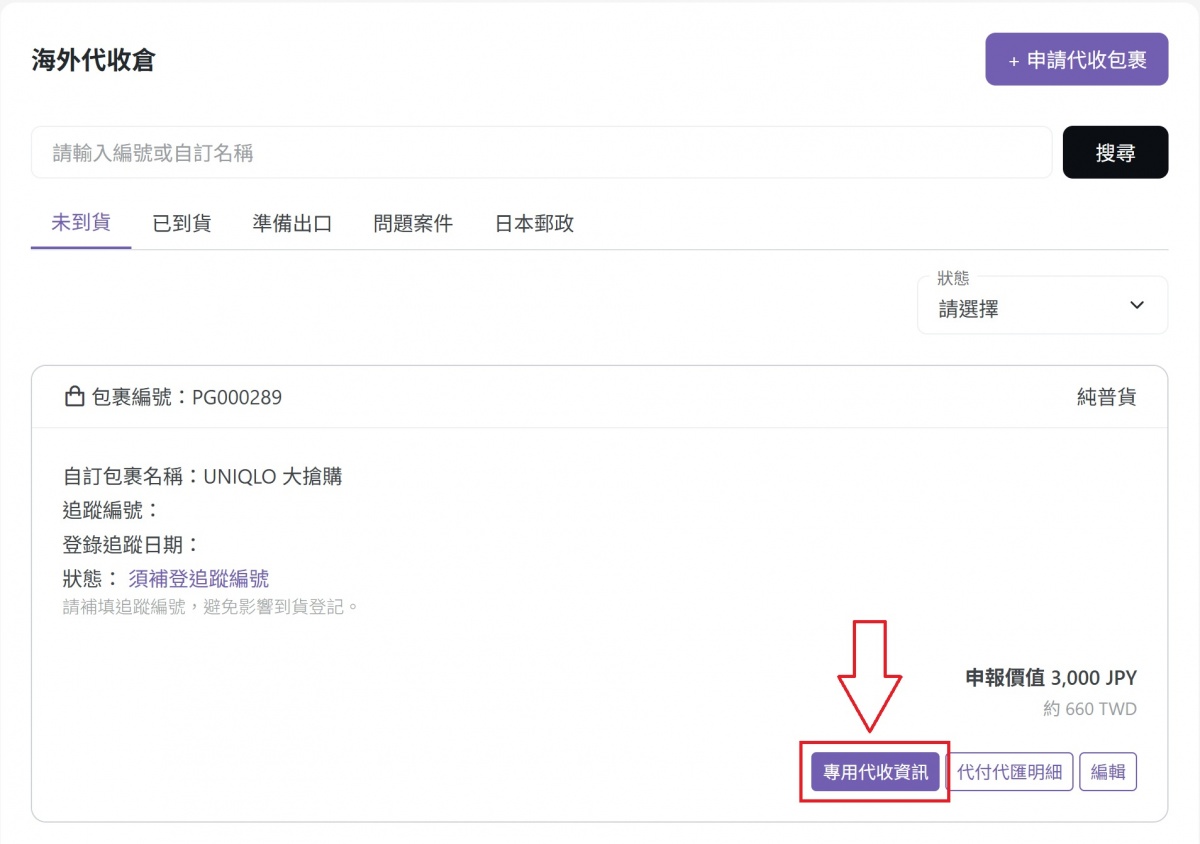The height and width of the screenshot is (844, 1200).
Task: Click the 海外代收倉 page heading
Action: tap(93, 60)
